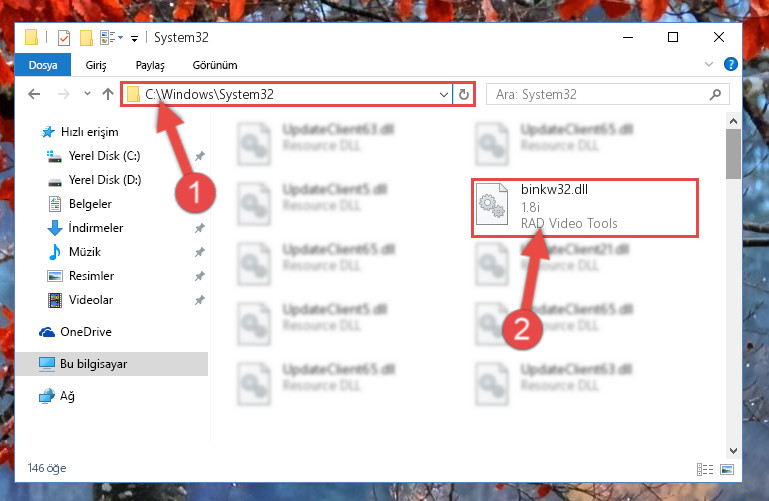Open the Paylaş ribbon tab
The image size is (769, 501).
150,65
